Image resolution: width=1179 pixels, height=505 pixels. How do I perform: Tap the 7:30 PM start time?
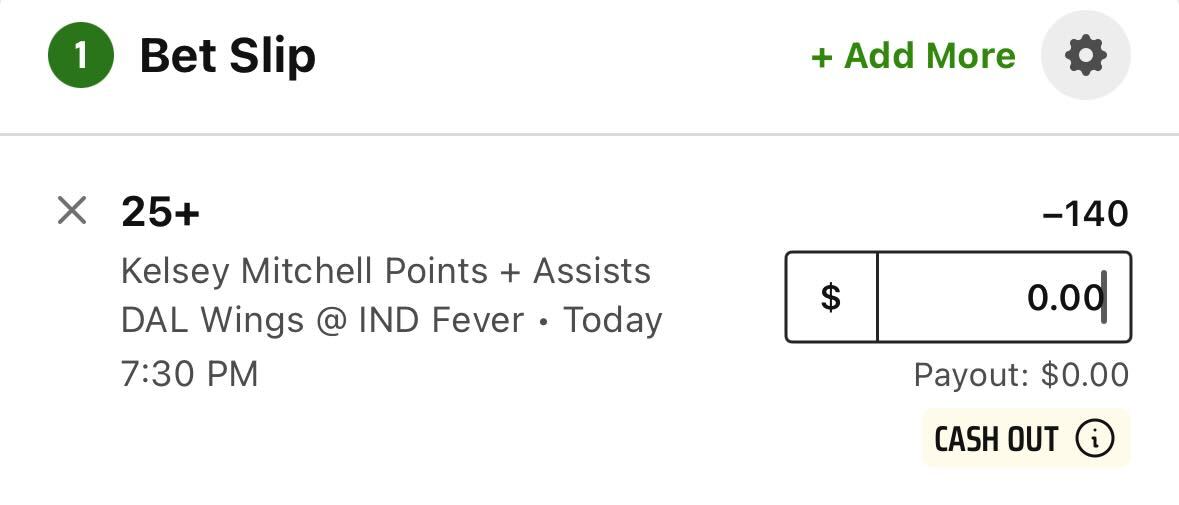pyautogui.click(x=189, y=373)
